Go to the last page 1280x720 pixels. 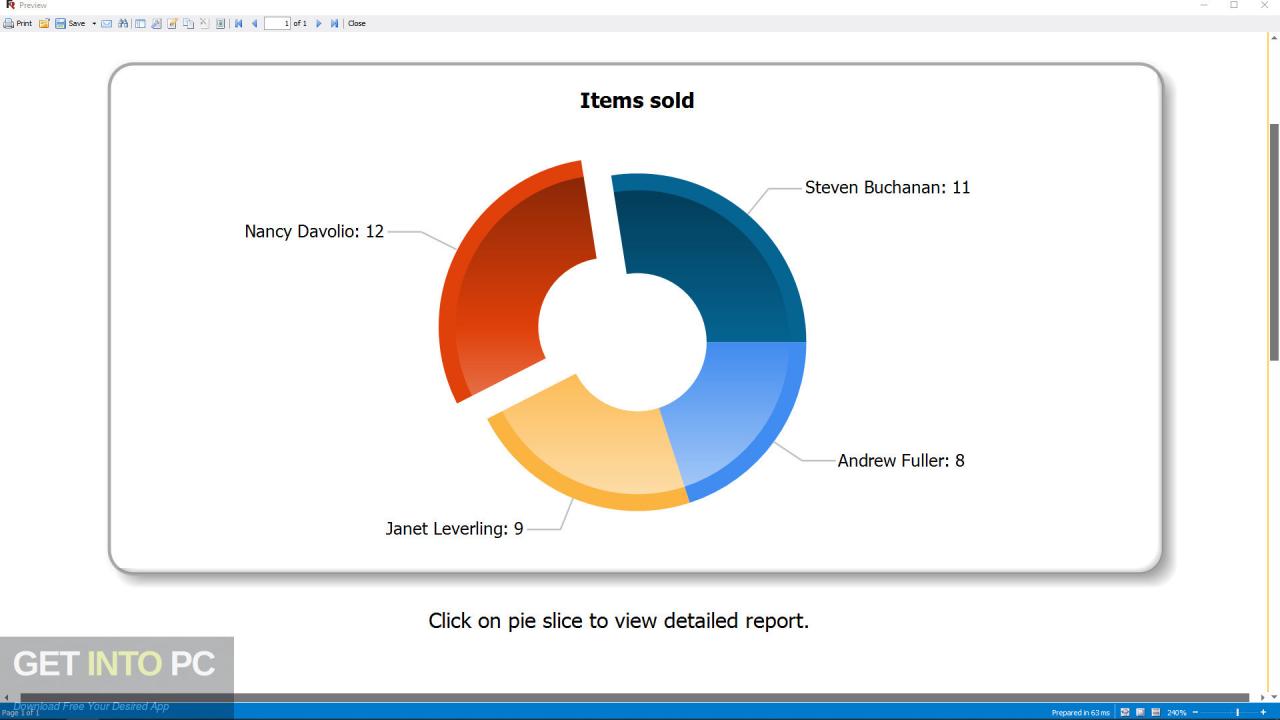pos(334,23)
